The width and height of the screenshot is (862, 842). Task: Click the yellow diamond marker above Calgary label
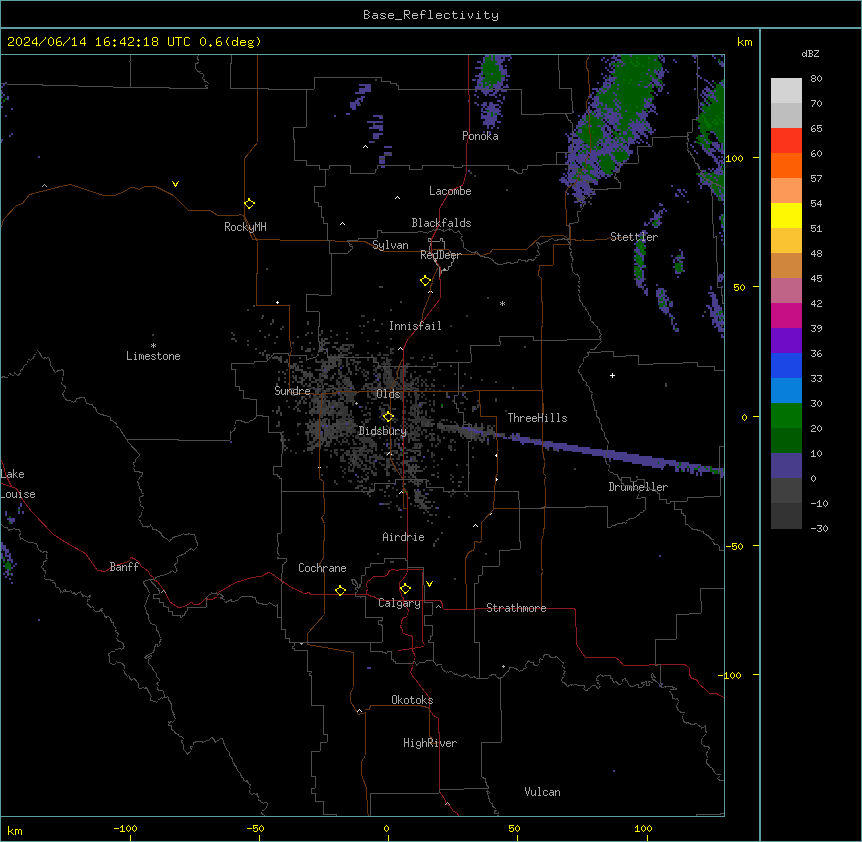[405, 589]
